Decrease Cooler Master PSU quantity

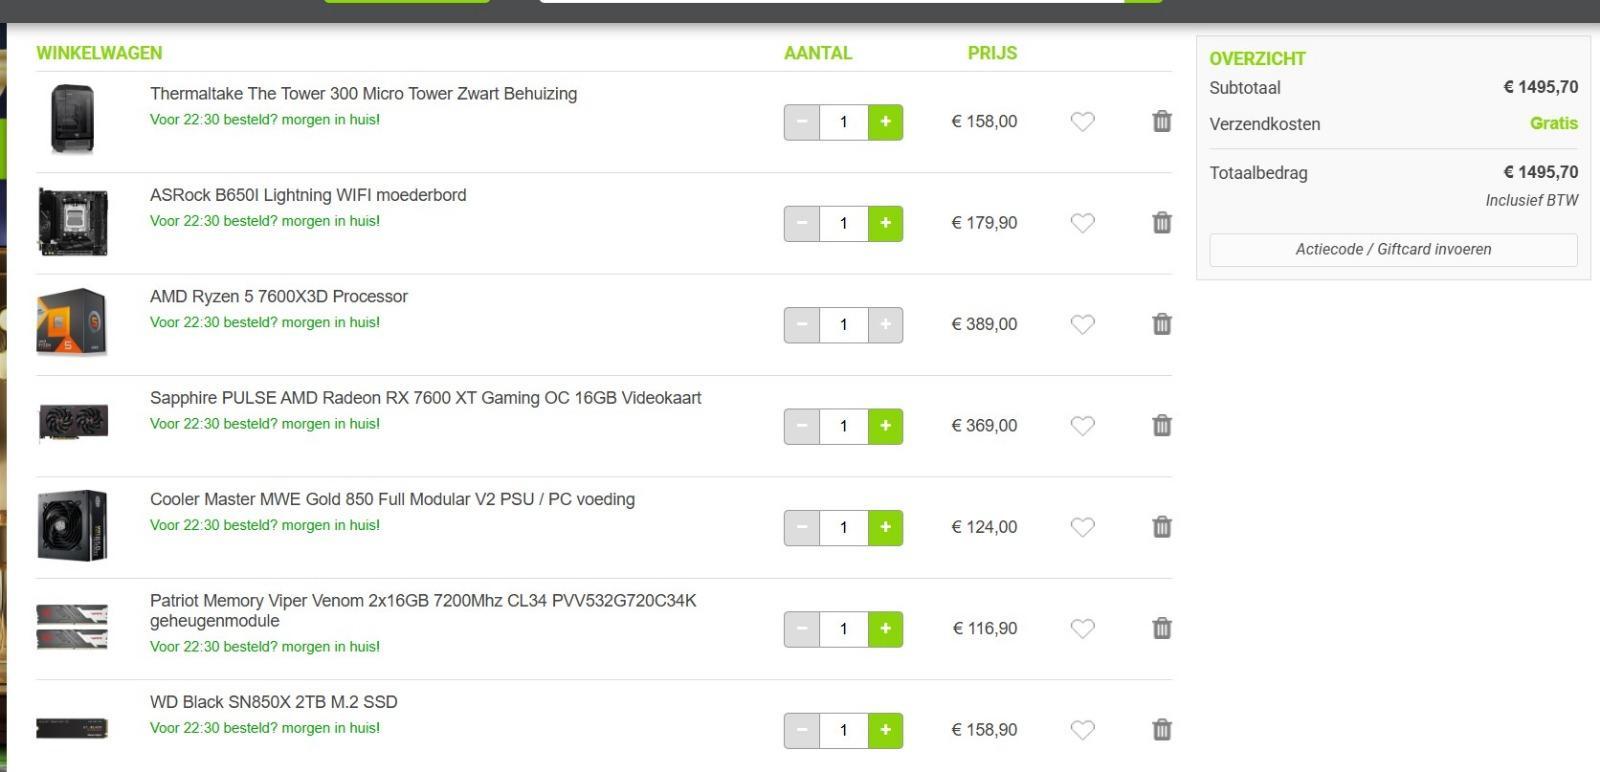(802, 527)
